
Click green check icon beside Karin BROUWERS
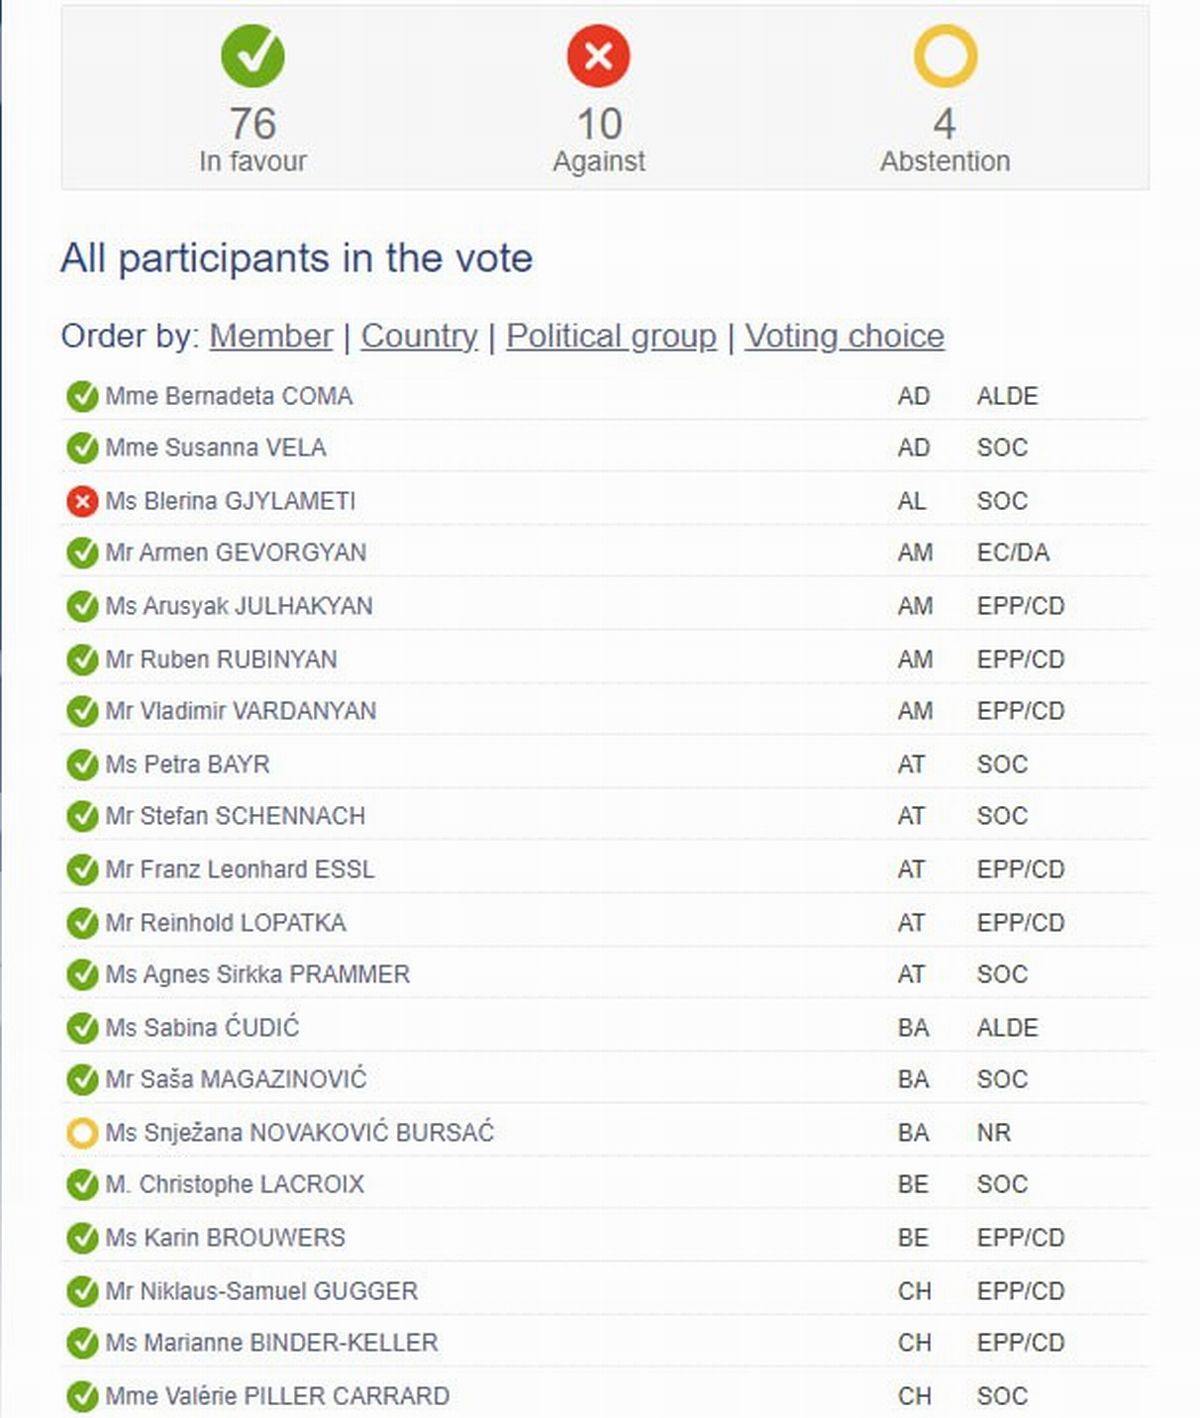point(82,1238)
